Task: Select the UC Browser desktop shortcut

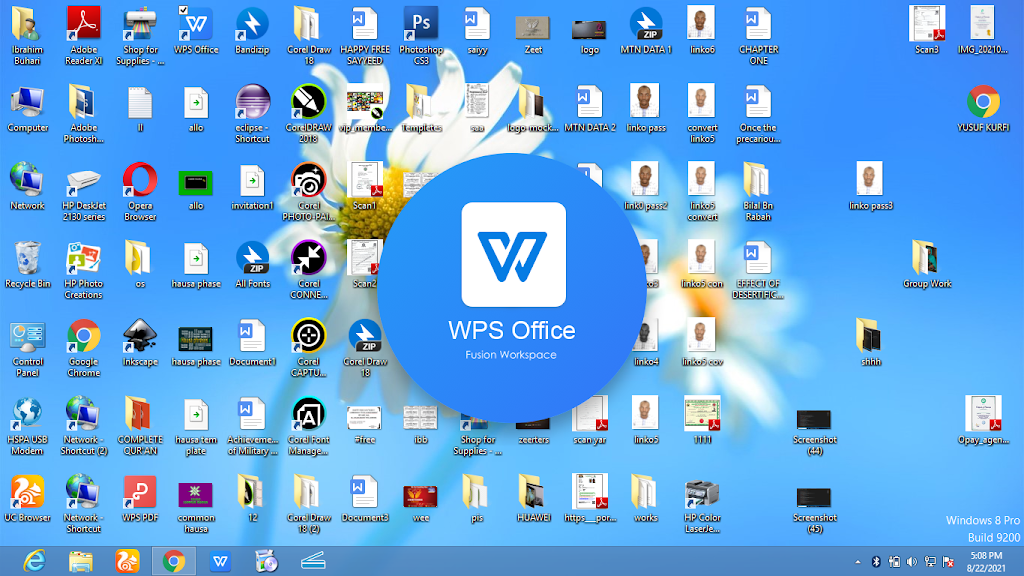Action: [27, 492]
